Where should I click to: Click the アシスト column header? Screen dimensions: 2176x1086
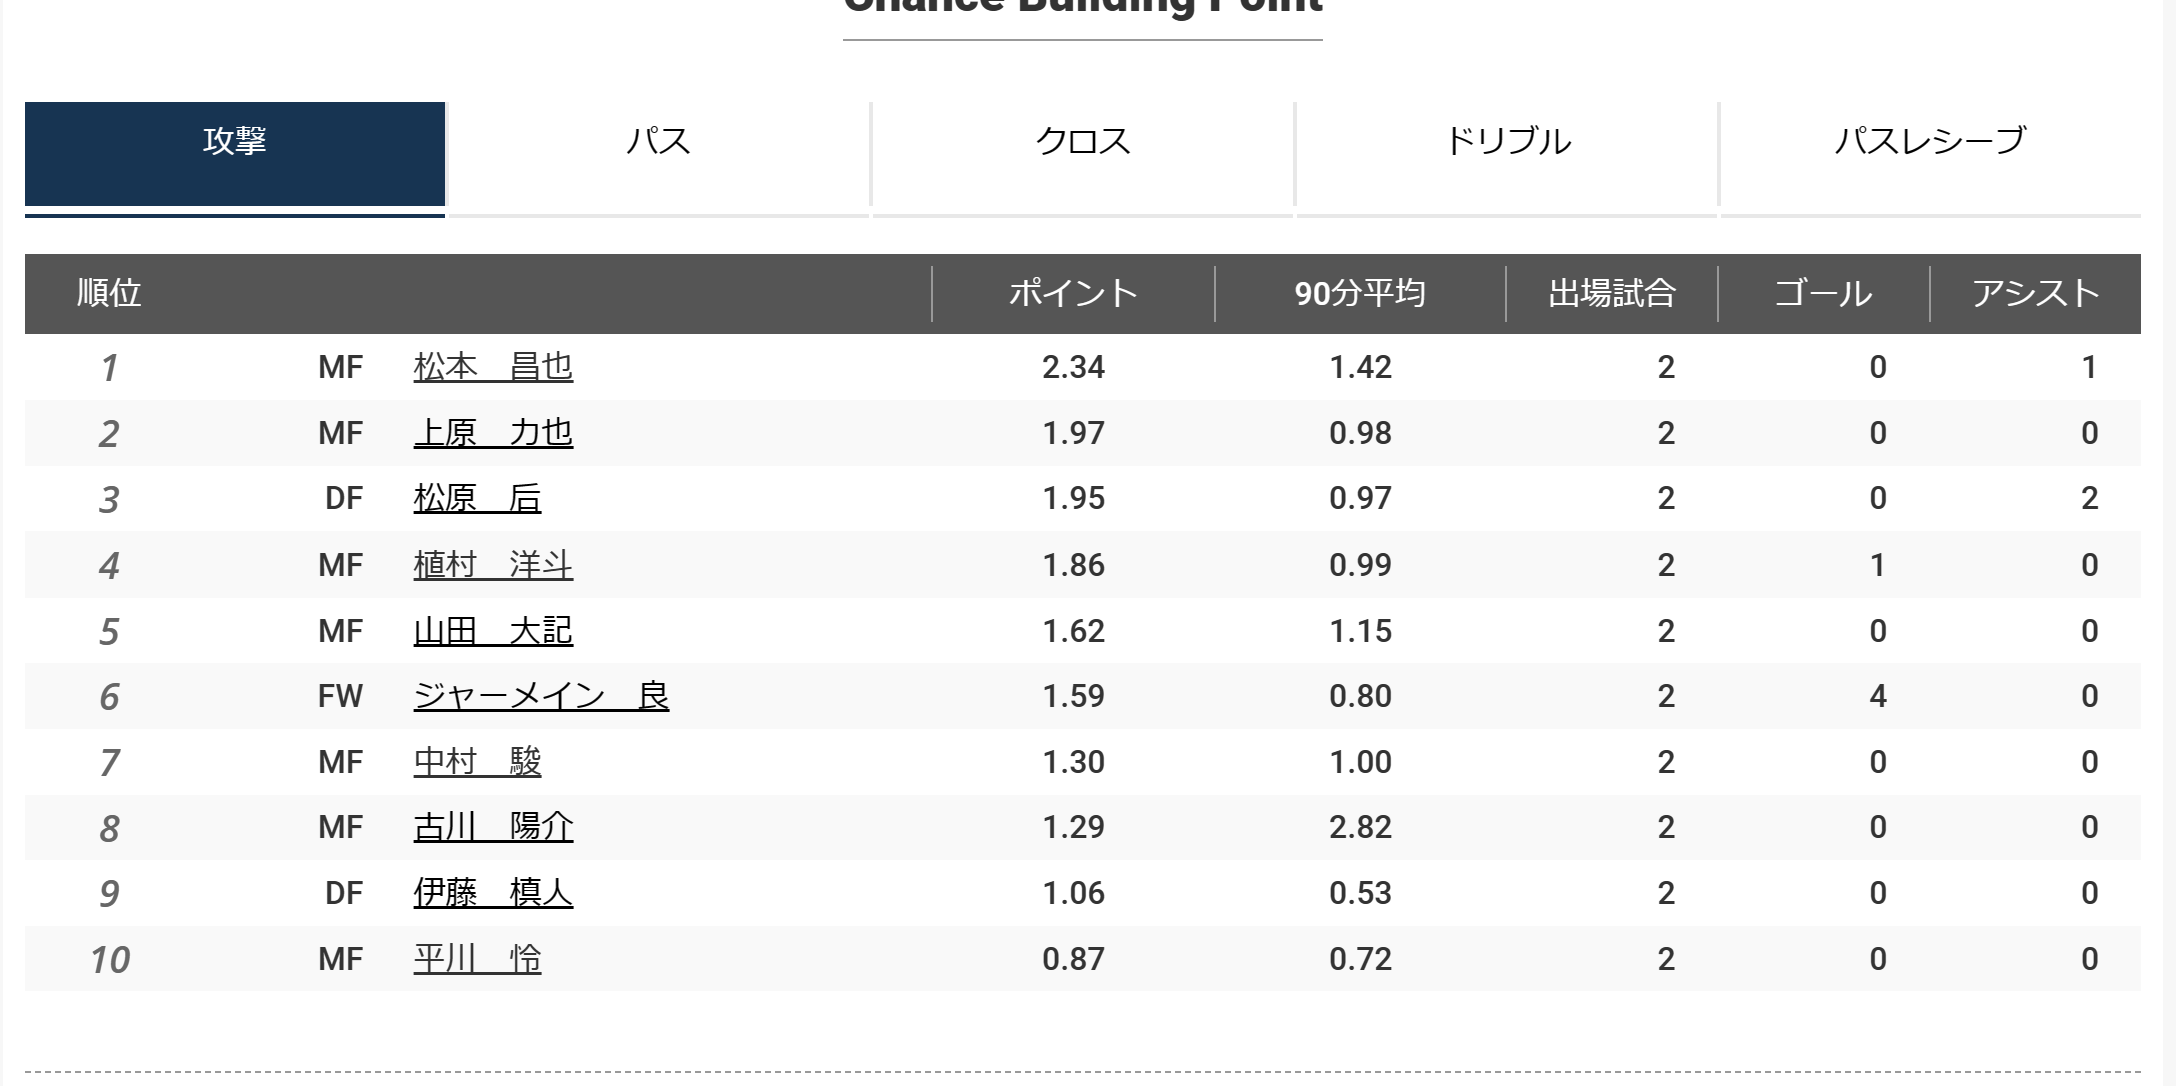pyautogui.click(x=2035, y=293)
